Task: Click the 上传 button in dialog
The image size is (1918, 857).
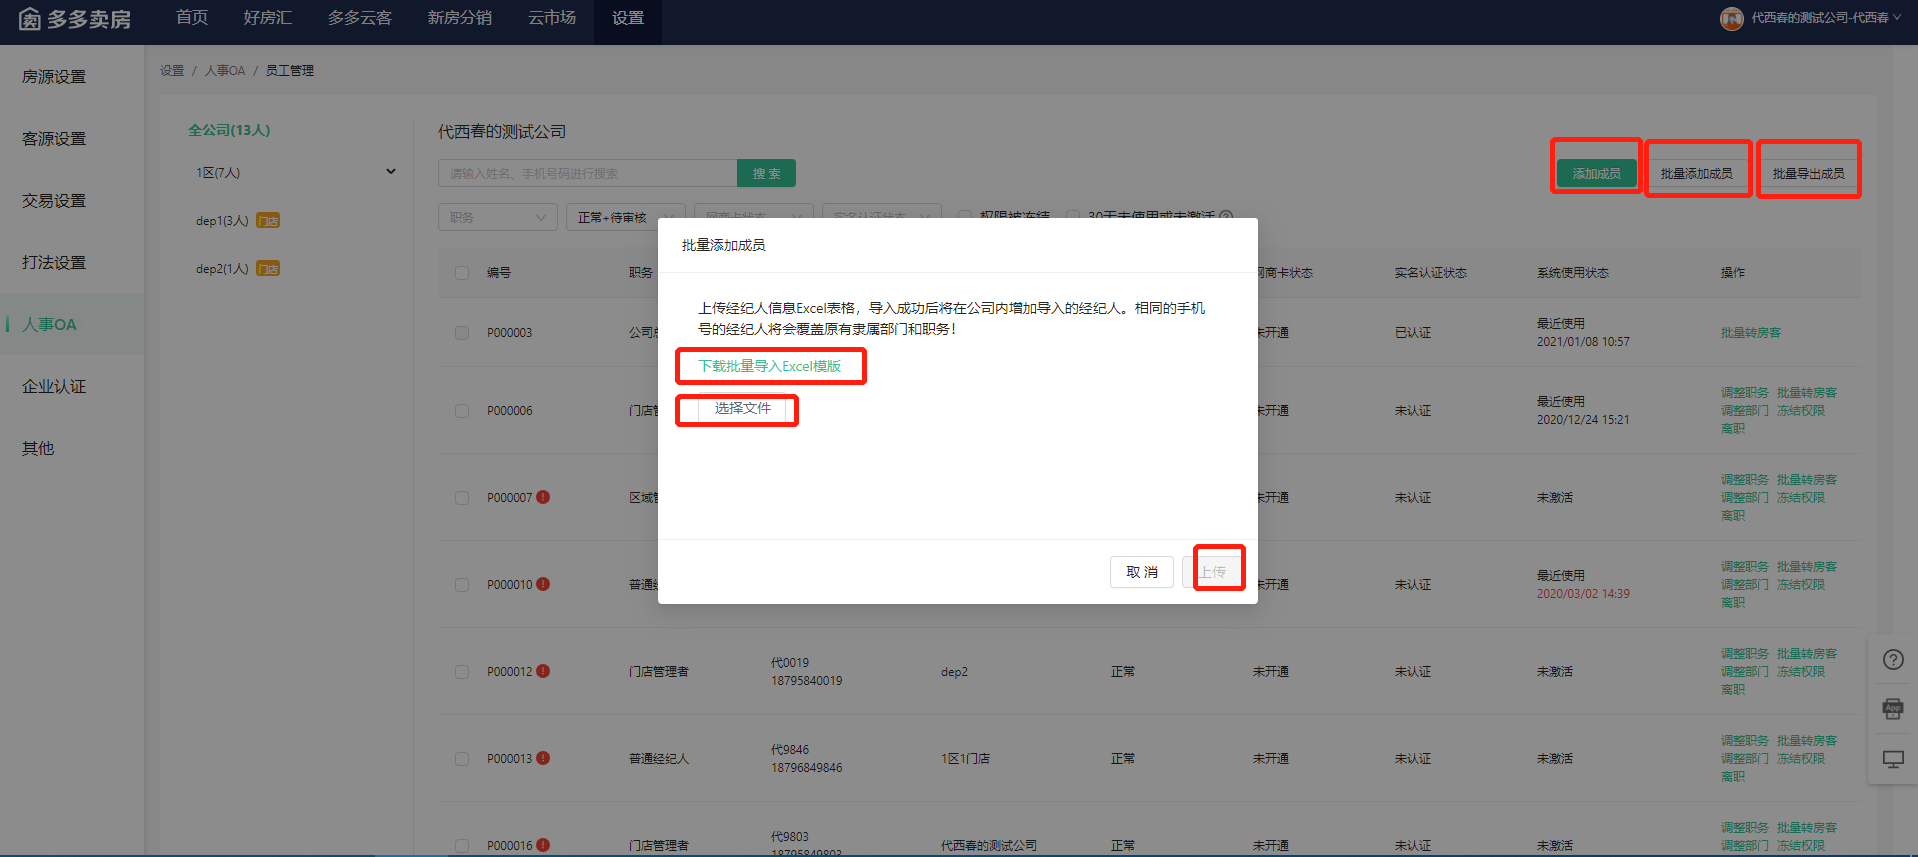Action: pyautogui.click(x=1213, y=572)
